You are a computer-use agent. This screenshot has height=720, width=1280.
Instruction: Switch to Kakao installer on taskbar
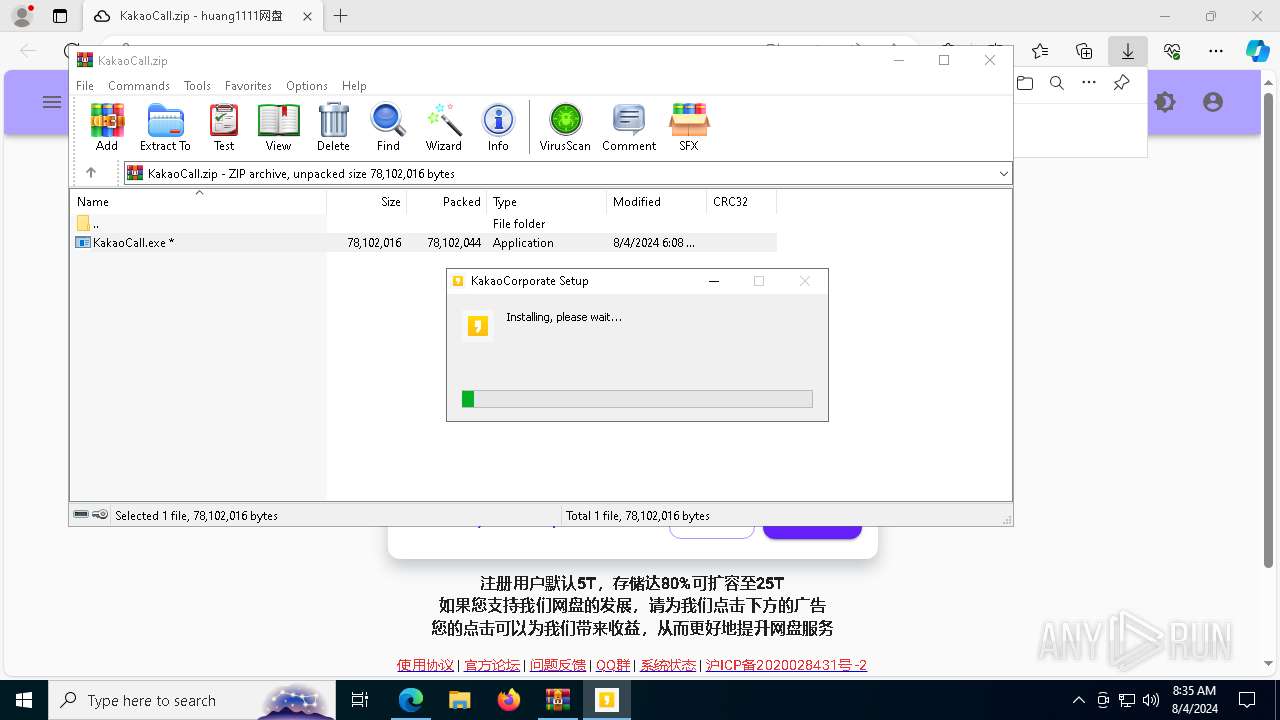coord(606,700)
